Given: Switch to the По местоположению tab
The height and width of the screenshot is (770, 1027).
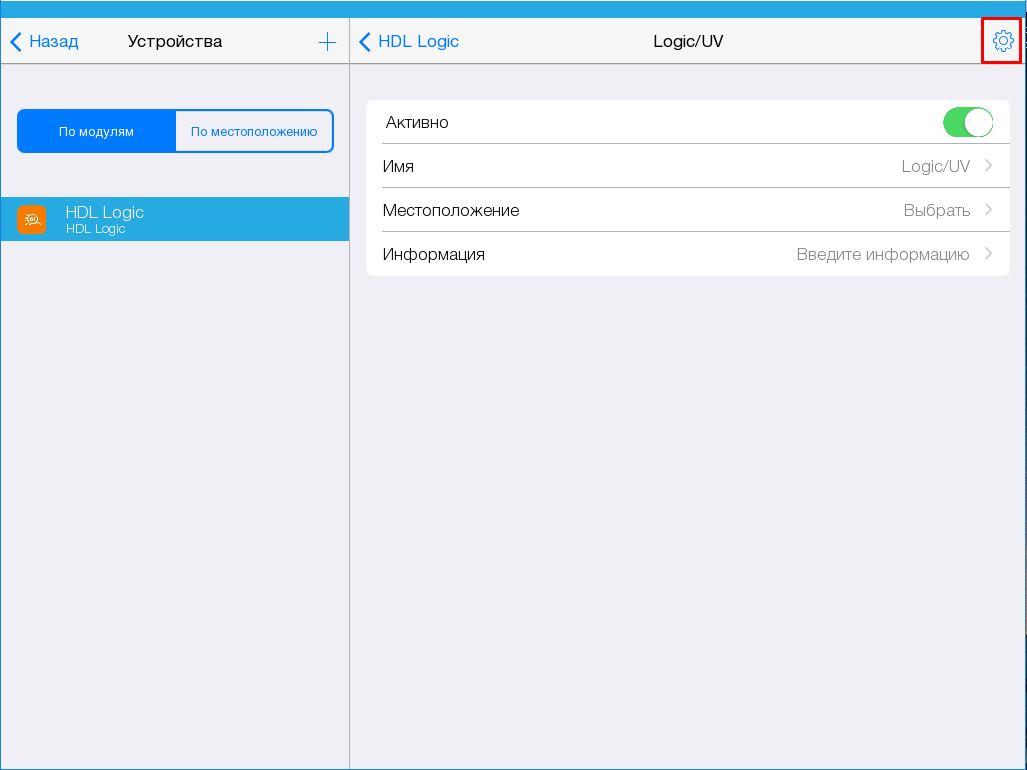Looking at the screenshot, I should pyautogui.click(x=254, y=131).
